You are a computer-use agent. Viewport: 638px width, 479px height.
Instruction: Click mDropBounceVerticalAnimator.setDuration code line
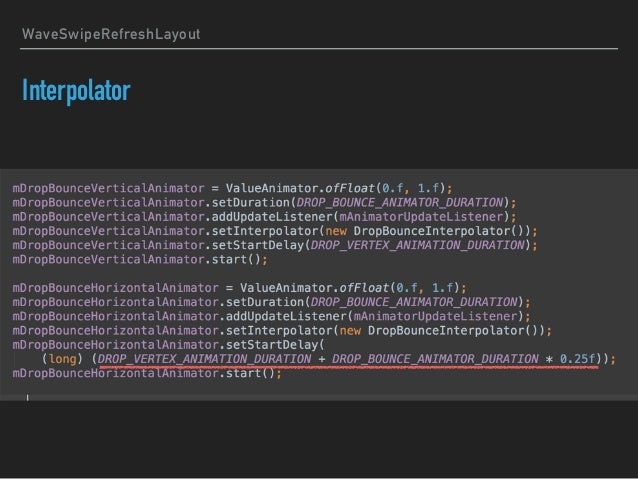[264, 203]
